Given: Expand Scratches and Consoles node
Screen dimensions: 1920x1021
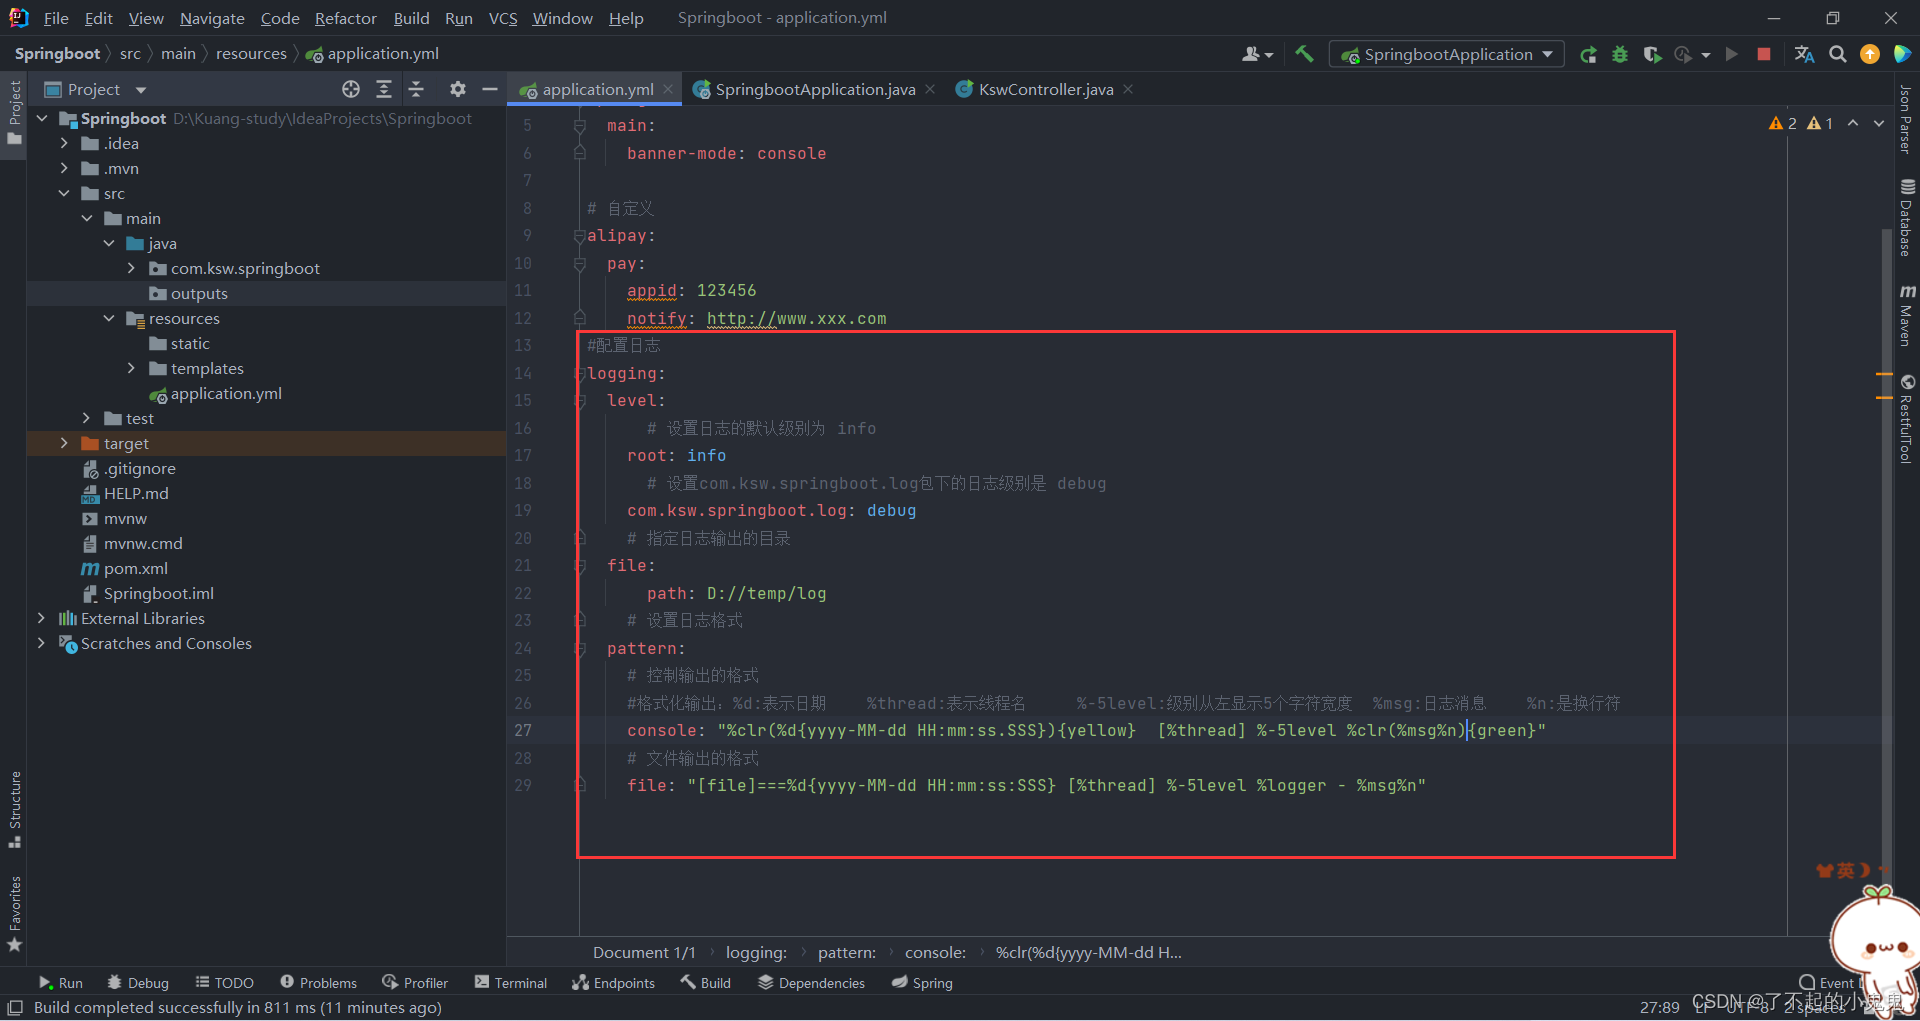Looking at the screenshot, I should (x=41, y=643).
